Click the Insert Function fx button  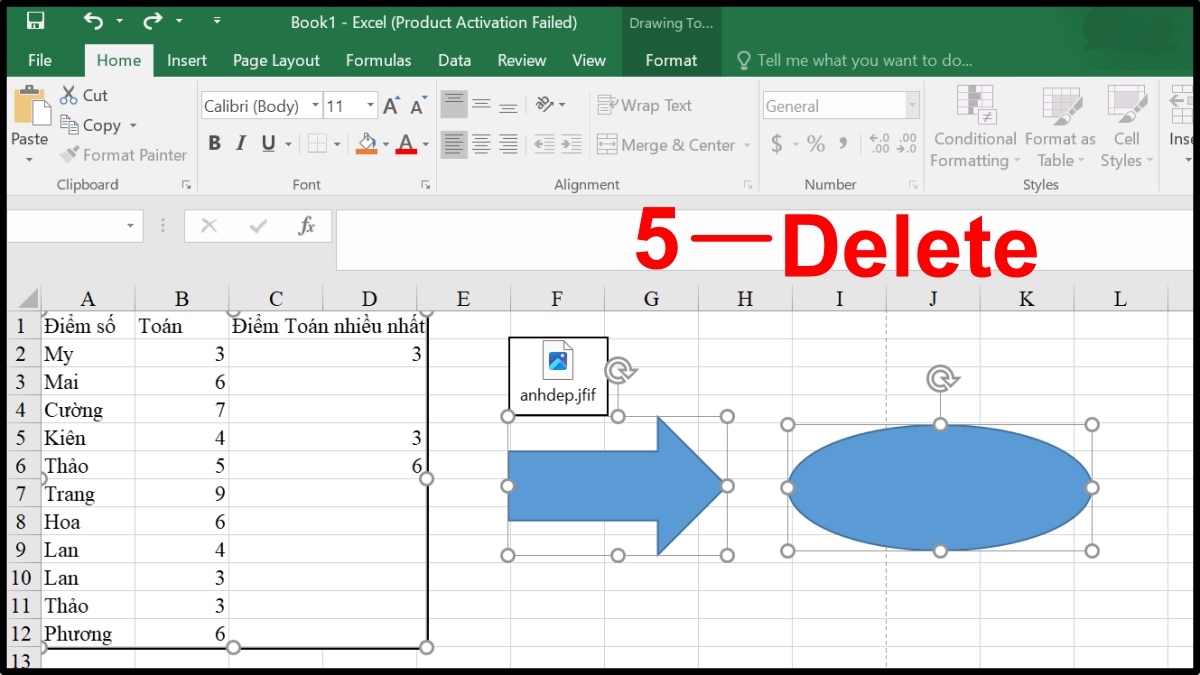(x=305, y=225)
